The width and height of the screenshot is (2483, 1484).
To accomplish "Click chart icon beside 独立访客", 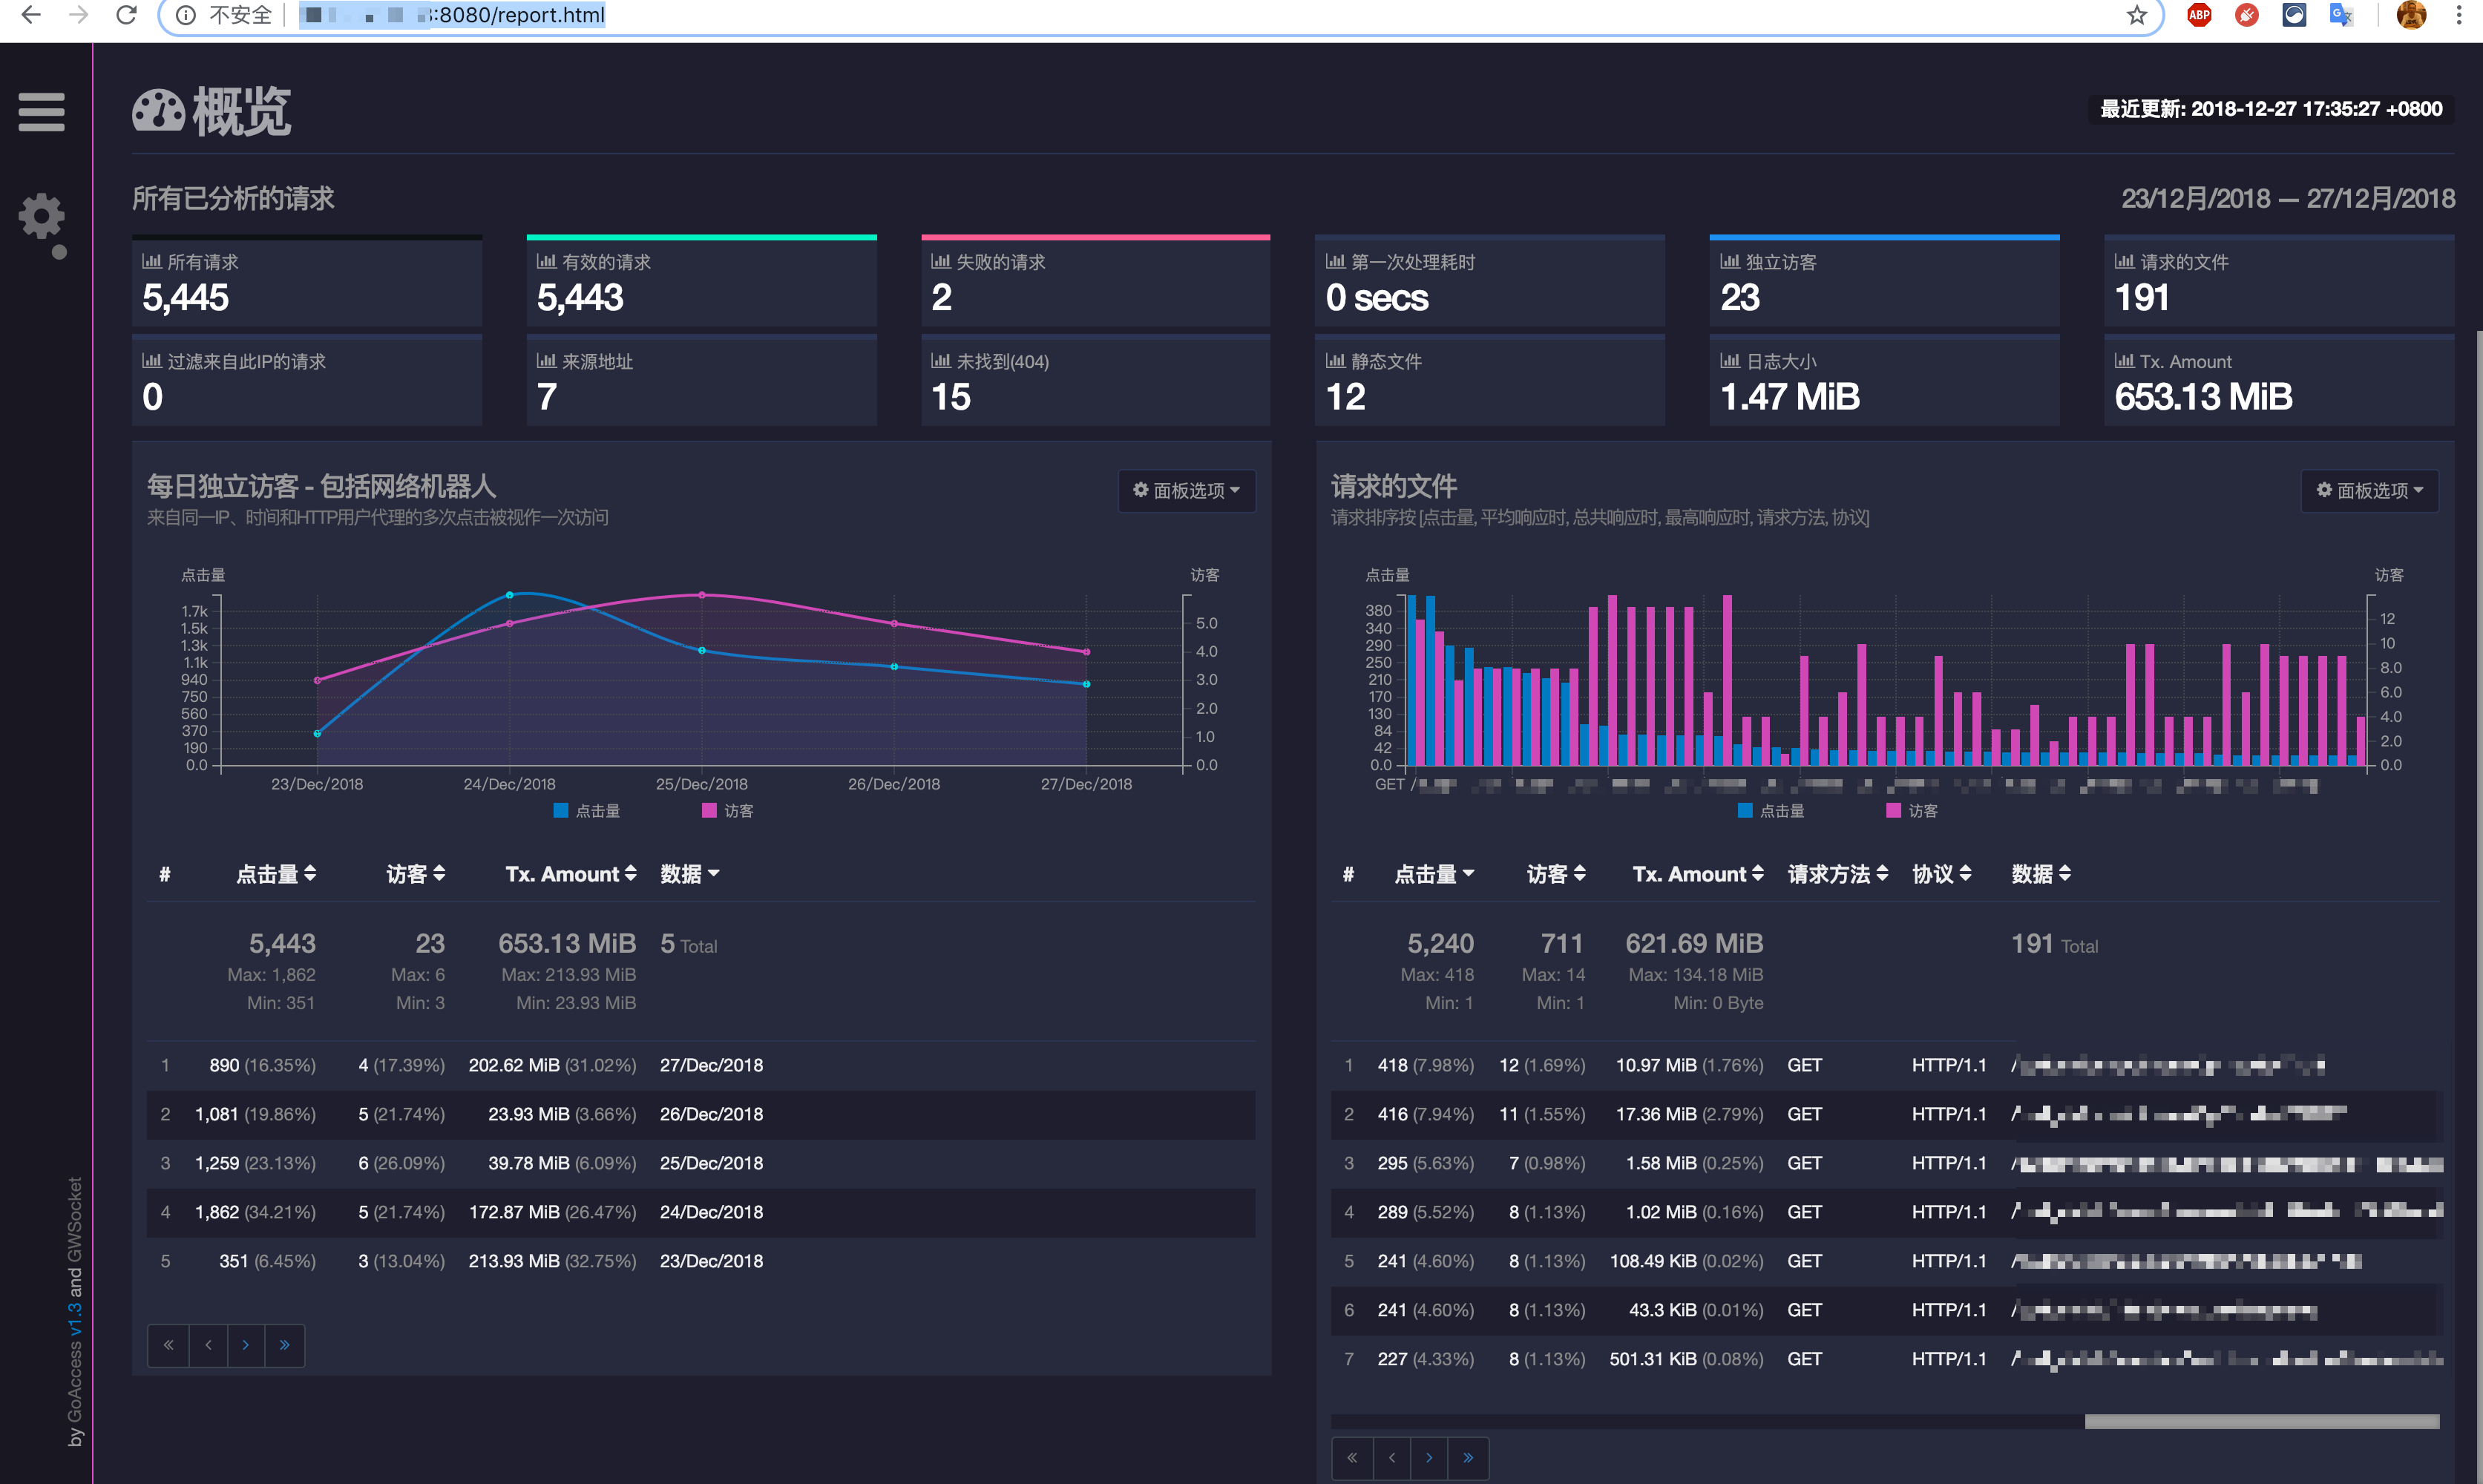I will [x=1730, y=262].
